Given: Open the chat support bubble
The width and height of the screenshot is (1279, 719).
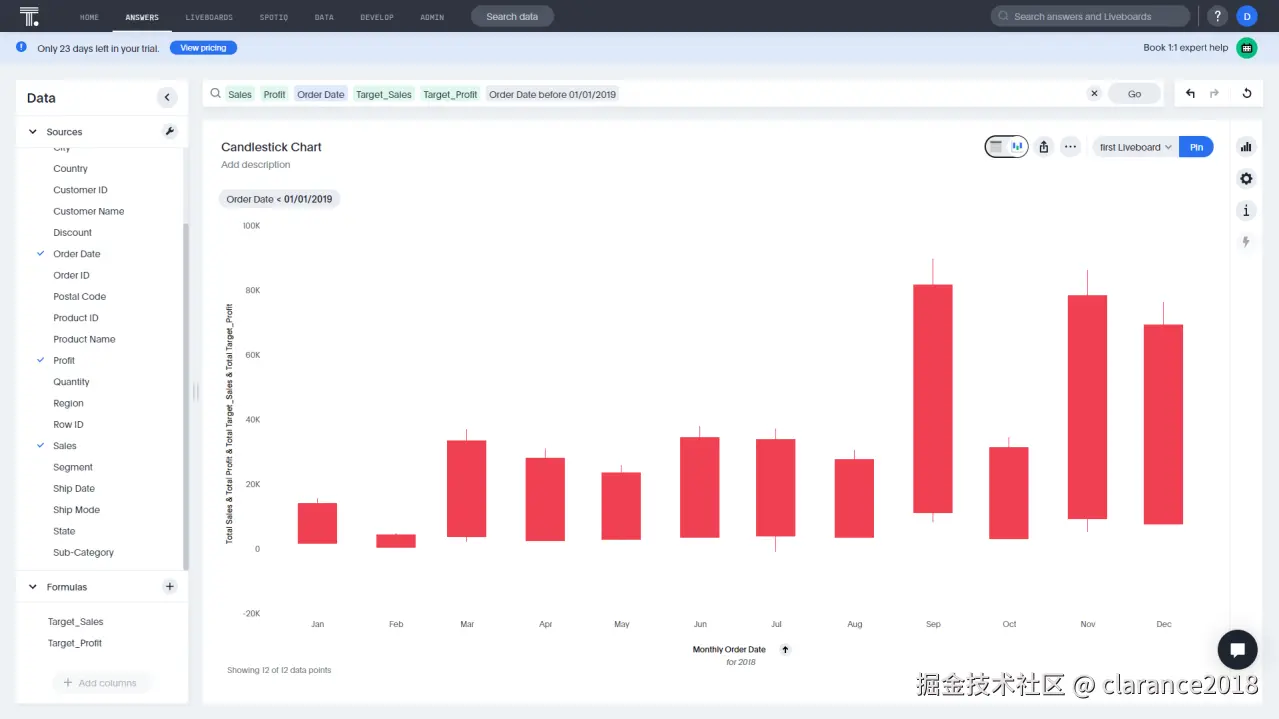Looking at the screenshot, I should pyautogui.click(x=1237, y=650).
